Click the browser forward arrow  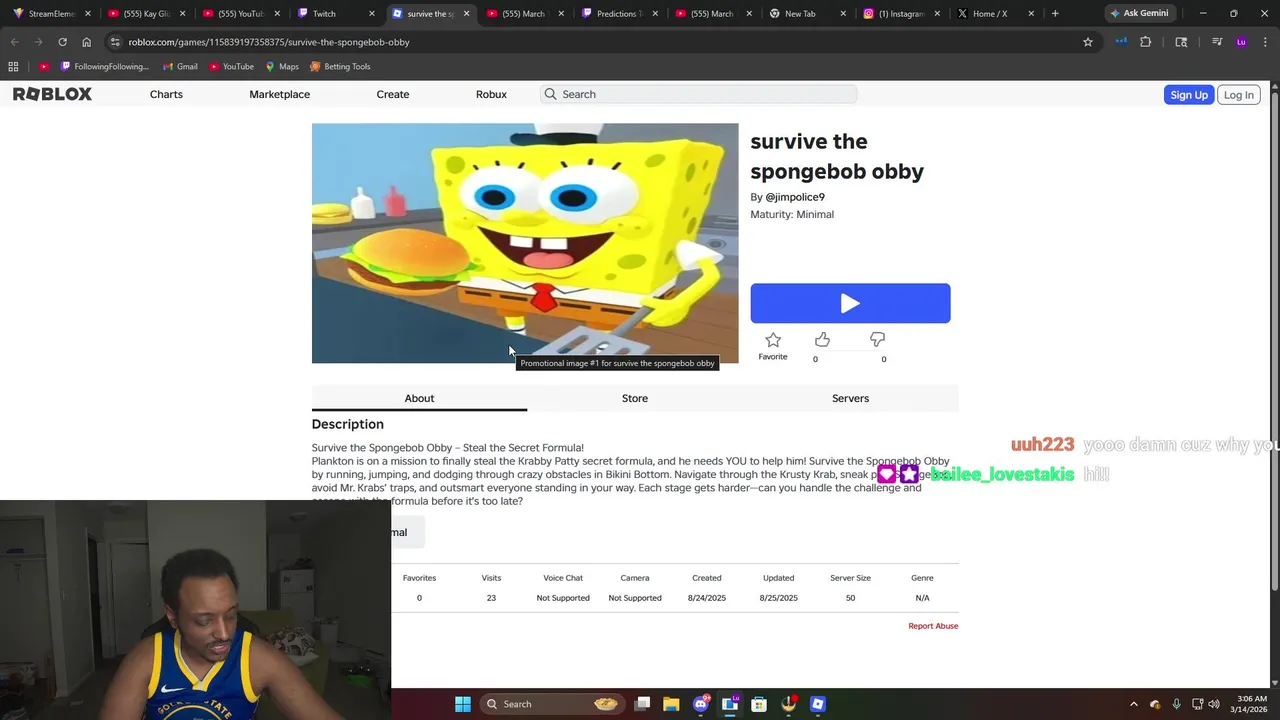click(38, 42)
